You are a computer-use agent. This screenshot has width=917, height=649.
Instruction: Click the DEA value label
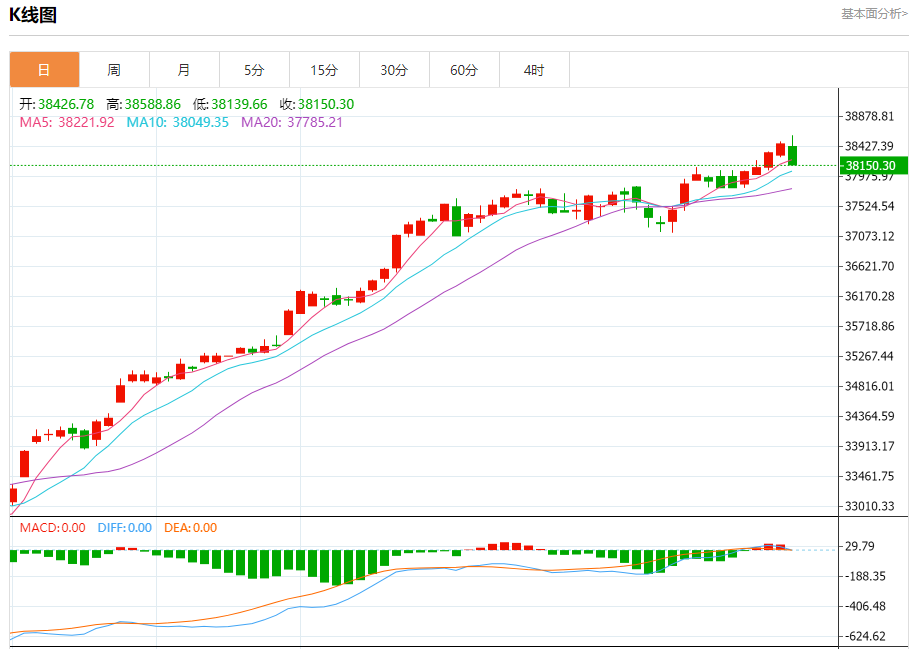pos(191,528)
